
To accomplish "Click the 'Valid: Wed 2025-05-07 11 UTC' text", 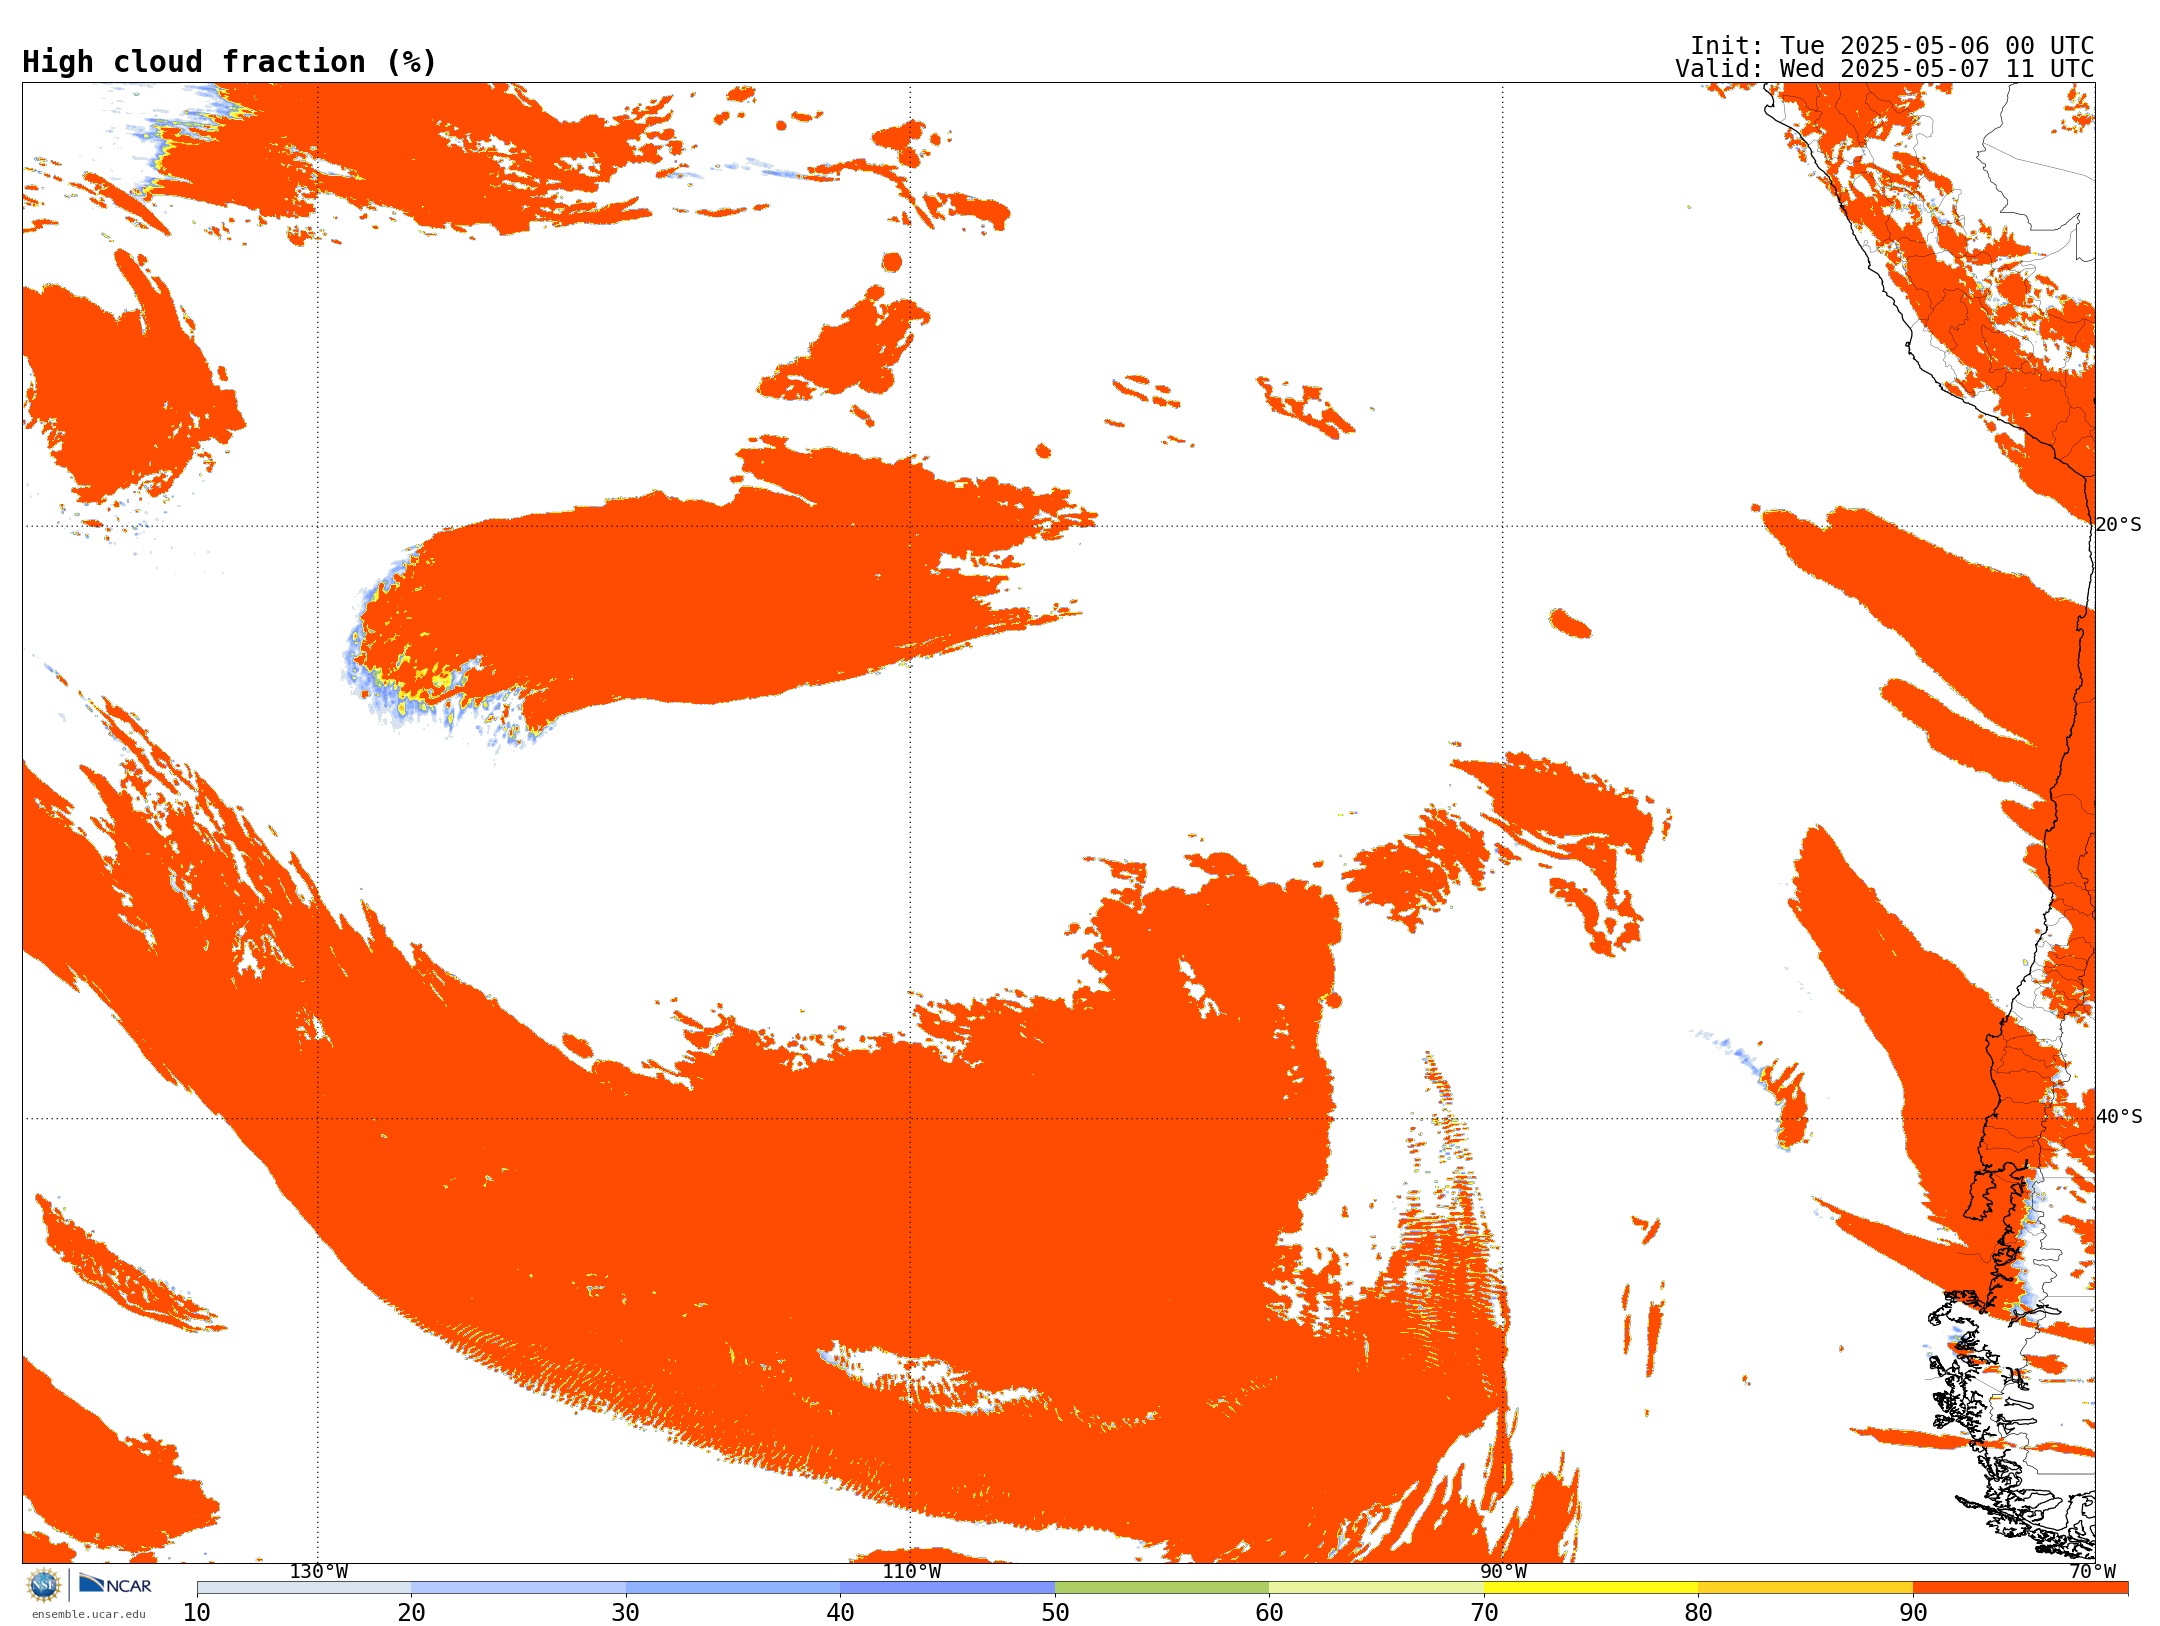I will (1885, 69).
